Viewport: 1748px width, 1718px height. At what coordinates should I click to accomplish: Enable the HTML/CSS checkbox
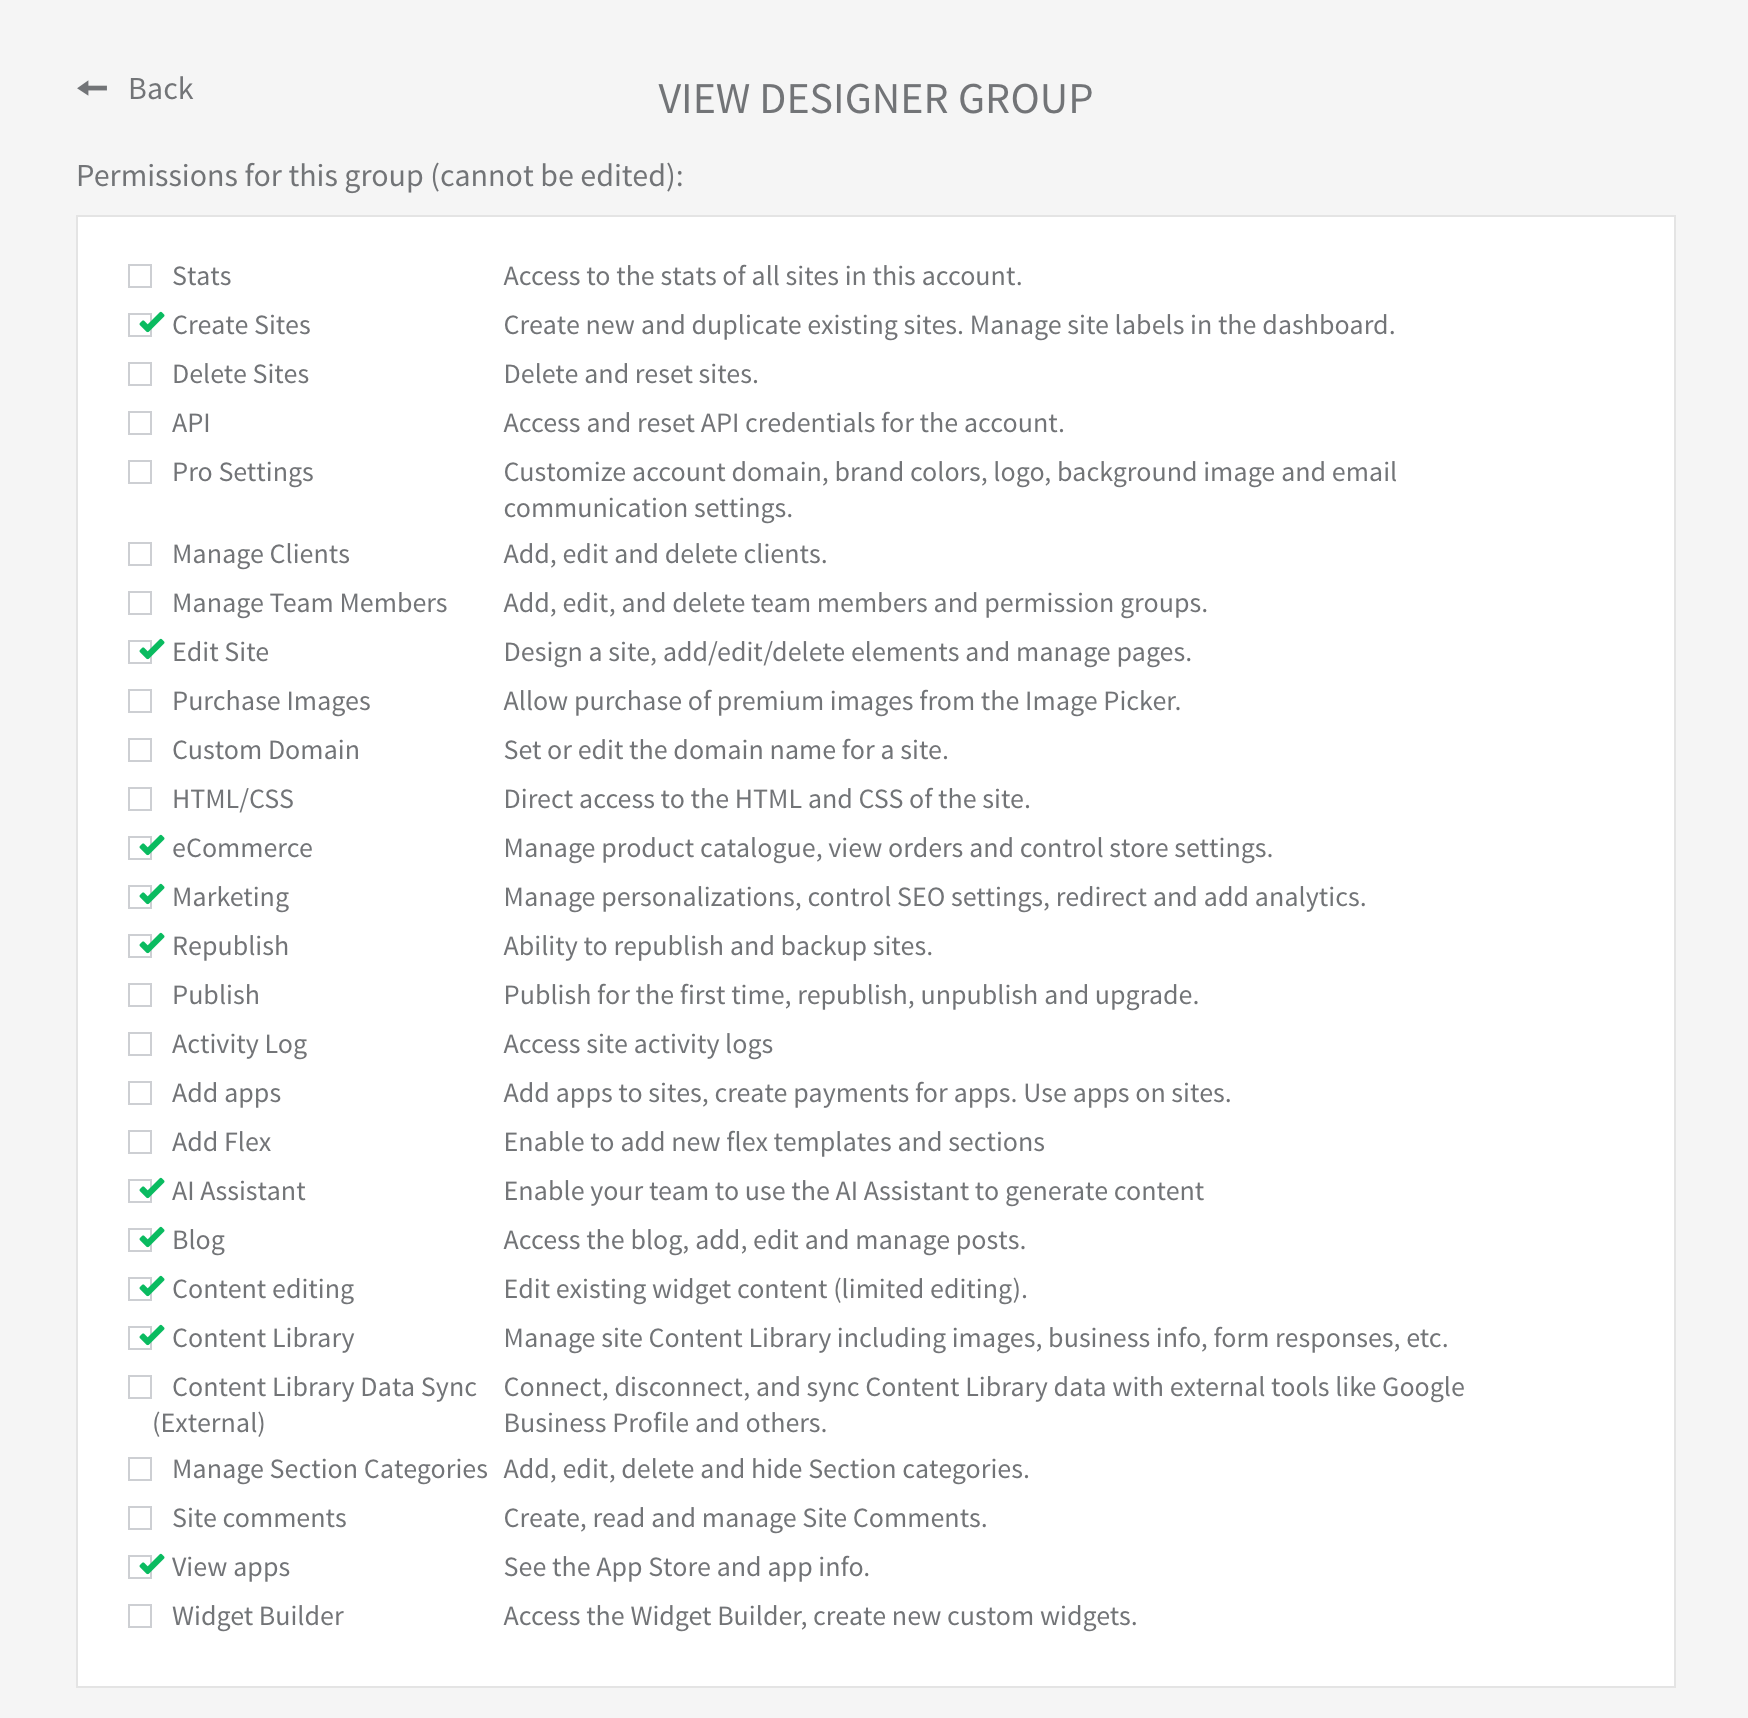pos(140,799)
